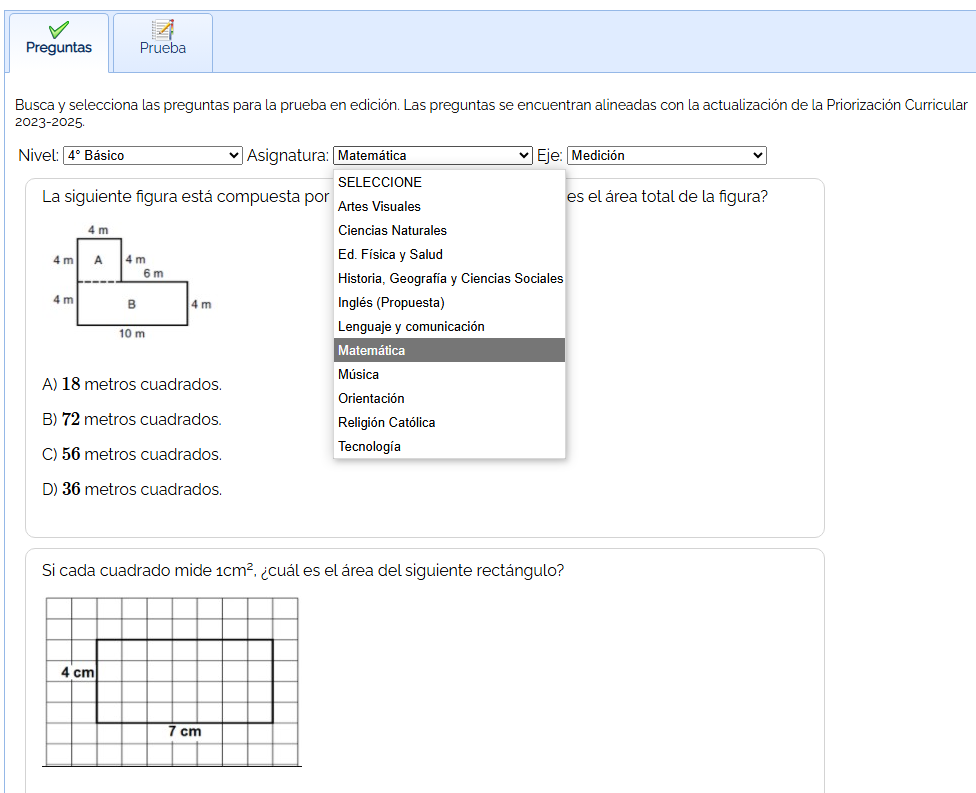Click the composite figure area diagram
This screenshot has height=793, width=976.
point(131,284)
